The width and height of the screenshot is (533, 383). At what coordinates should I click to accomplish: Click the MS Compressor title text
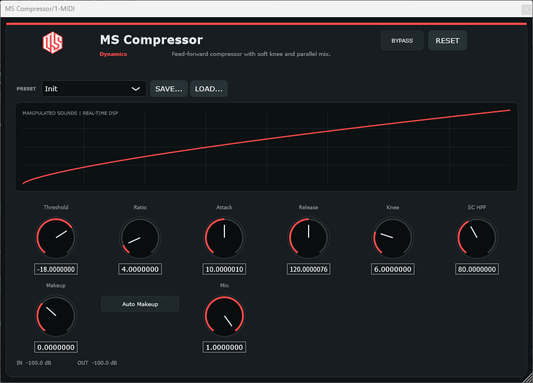click(151, 40)
